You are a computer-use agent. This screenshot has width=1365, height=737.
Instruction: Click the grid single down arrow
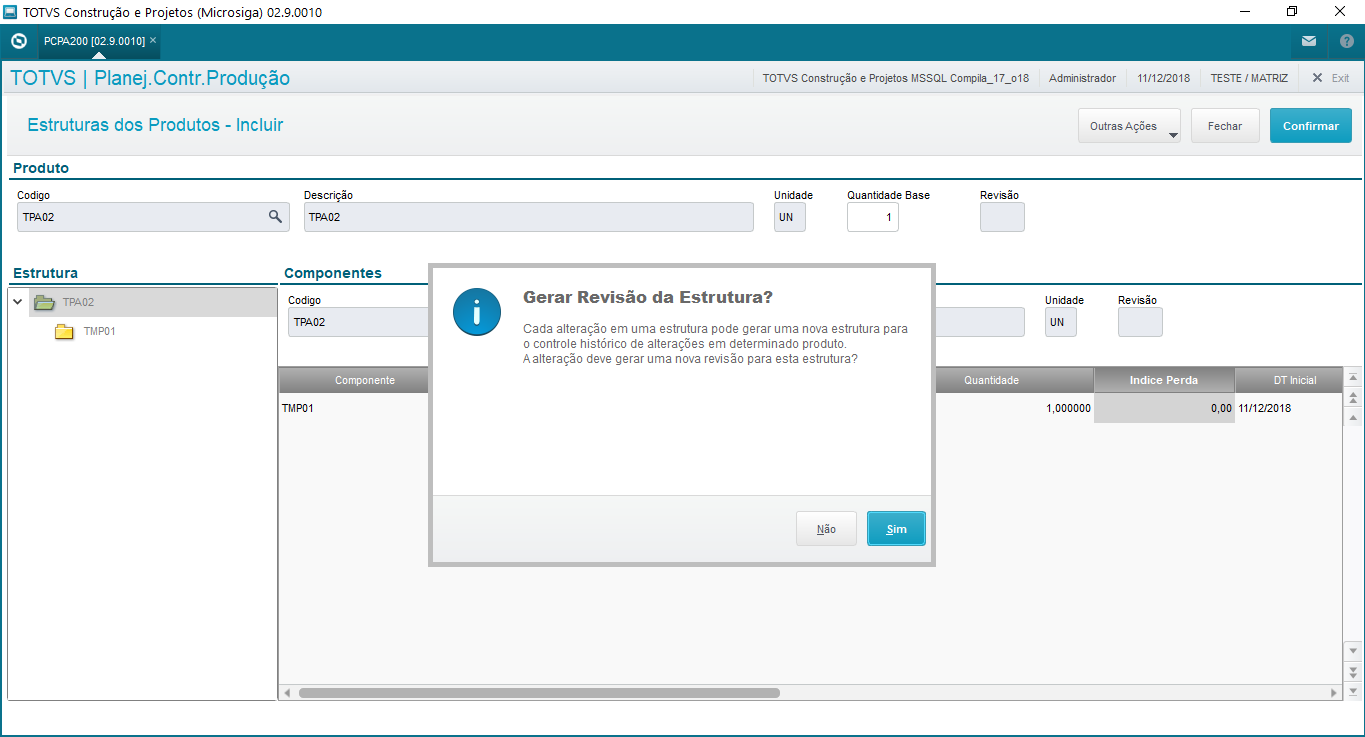[1354, 650]
